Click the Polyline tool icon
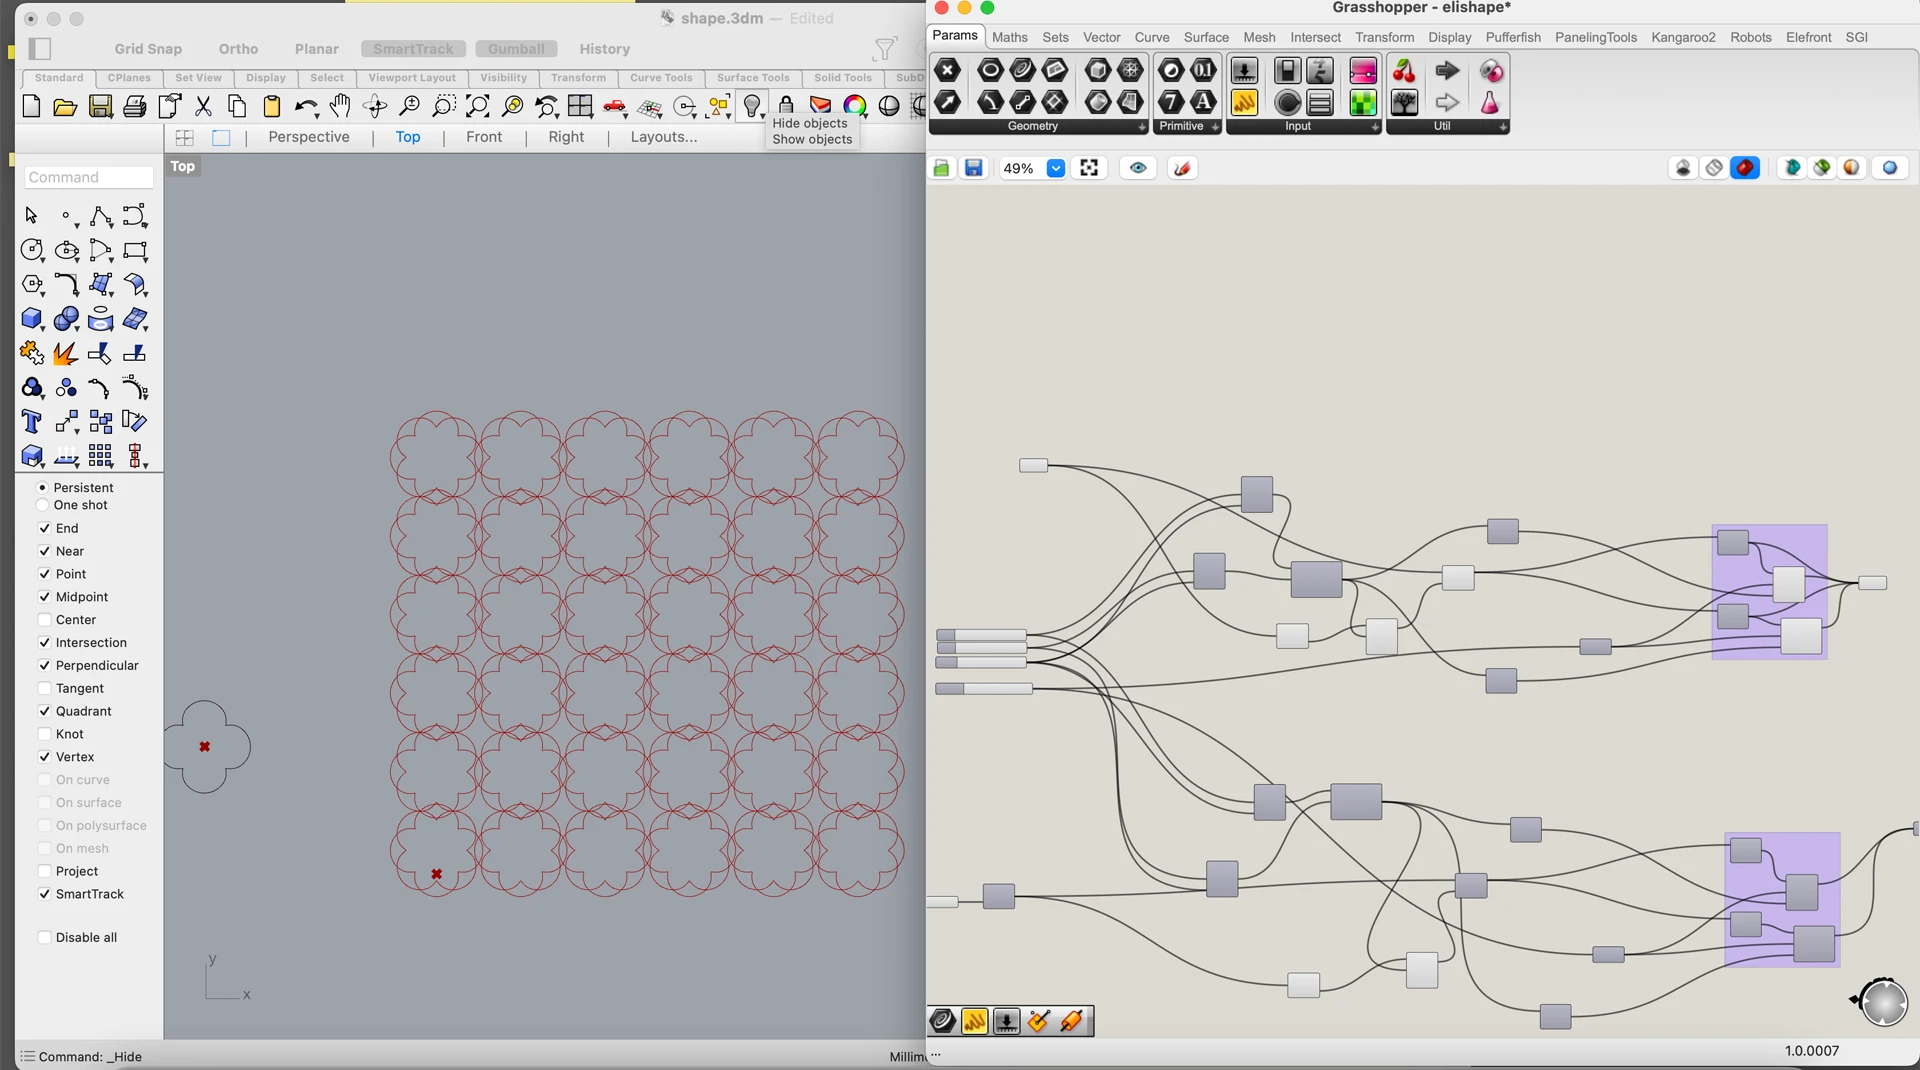The width and height of the screenshot is (1920, 1070). (x=101, y=217)
